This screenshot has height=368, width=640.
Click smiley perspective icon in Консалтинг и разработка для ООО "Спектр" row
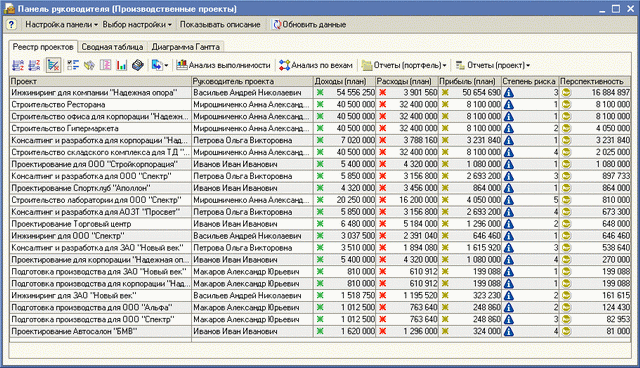tap(566, 176)
